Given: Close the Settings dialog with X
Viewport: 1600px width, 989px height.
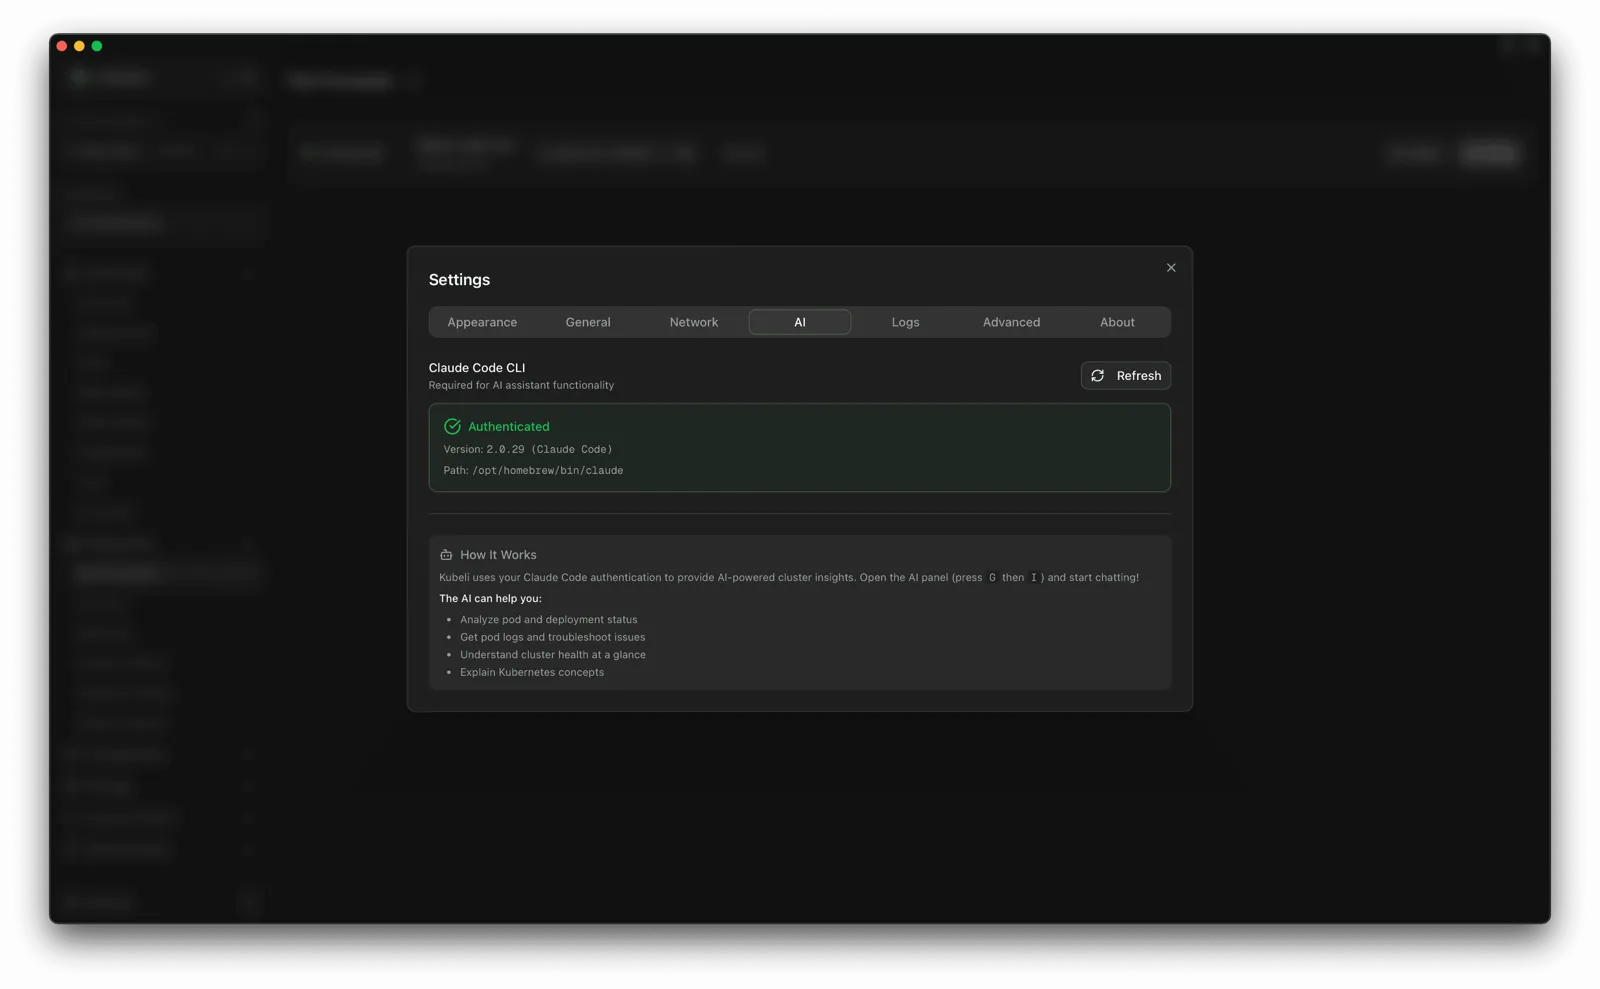Looking at the screenshot, I should pos(1171,268).
